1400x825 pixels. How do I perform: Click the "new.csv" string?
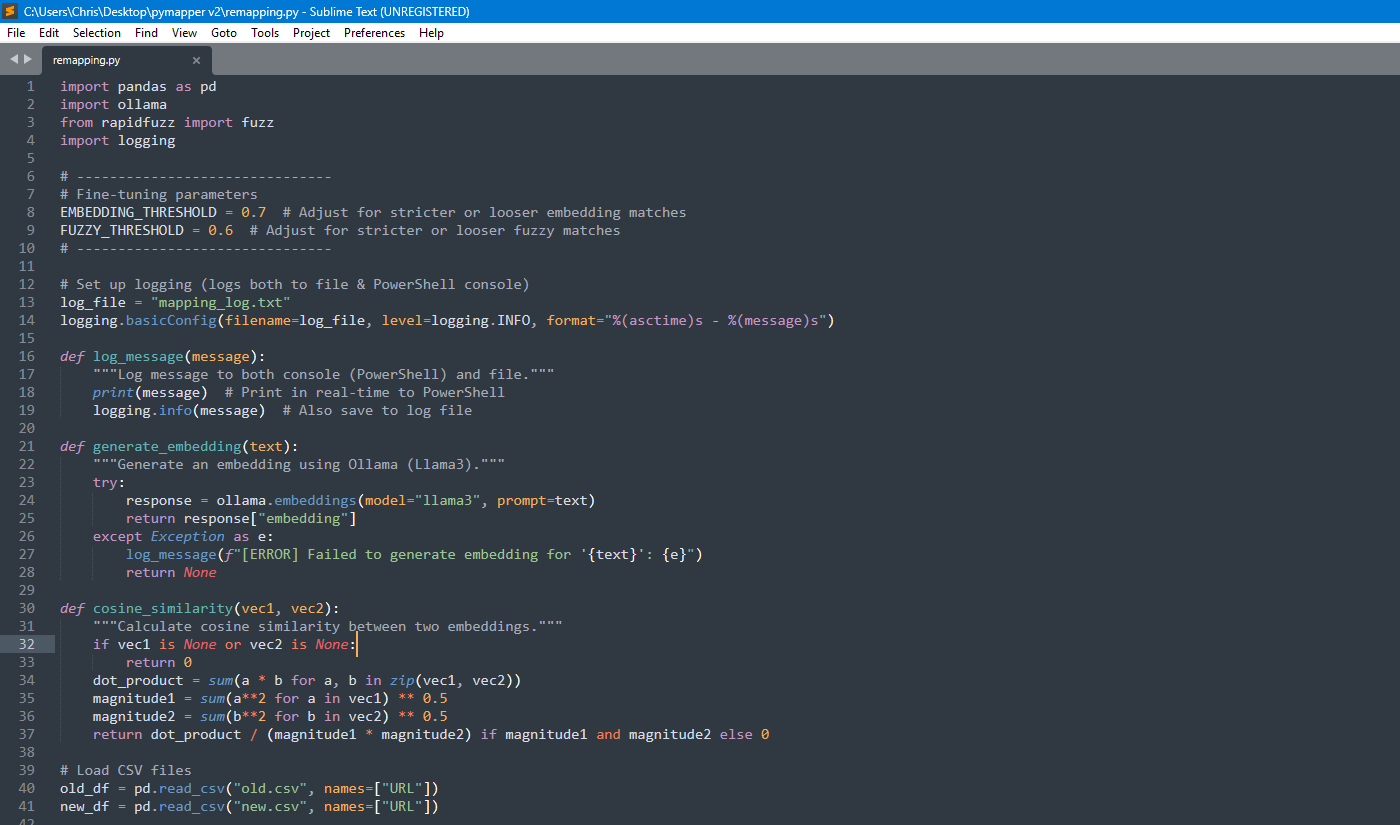pyautogui.click(x=270, y=806)
